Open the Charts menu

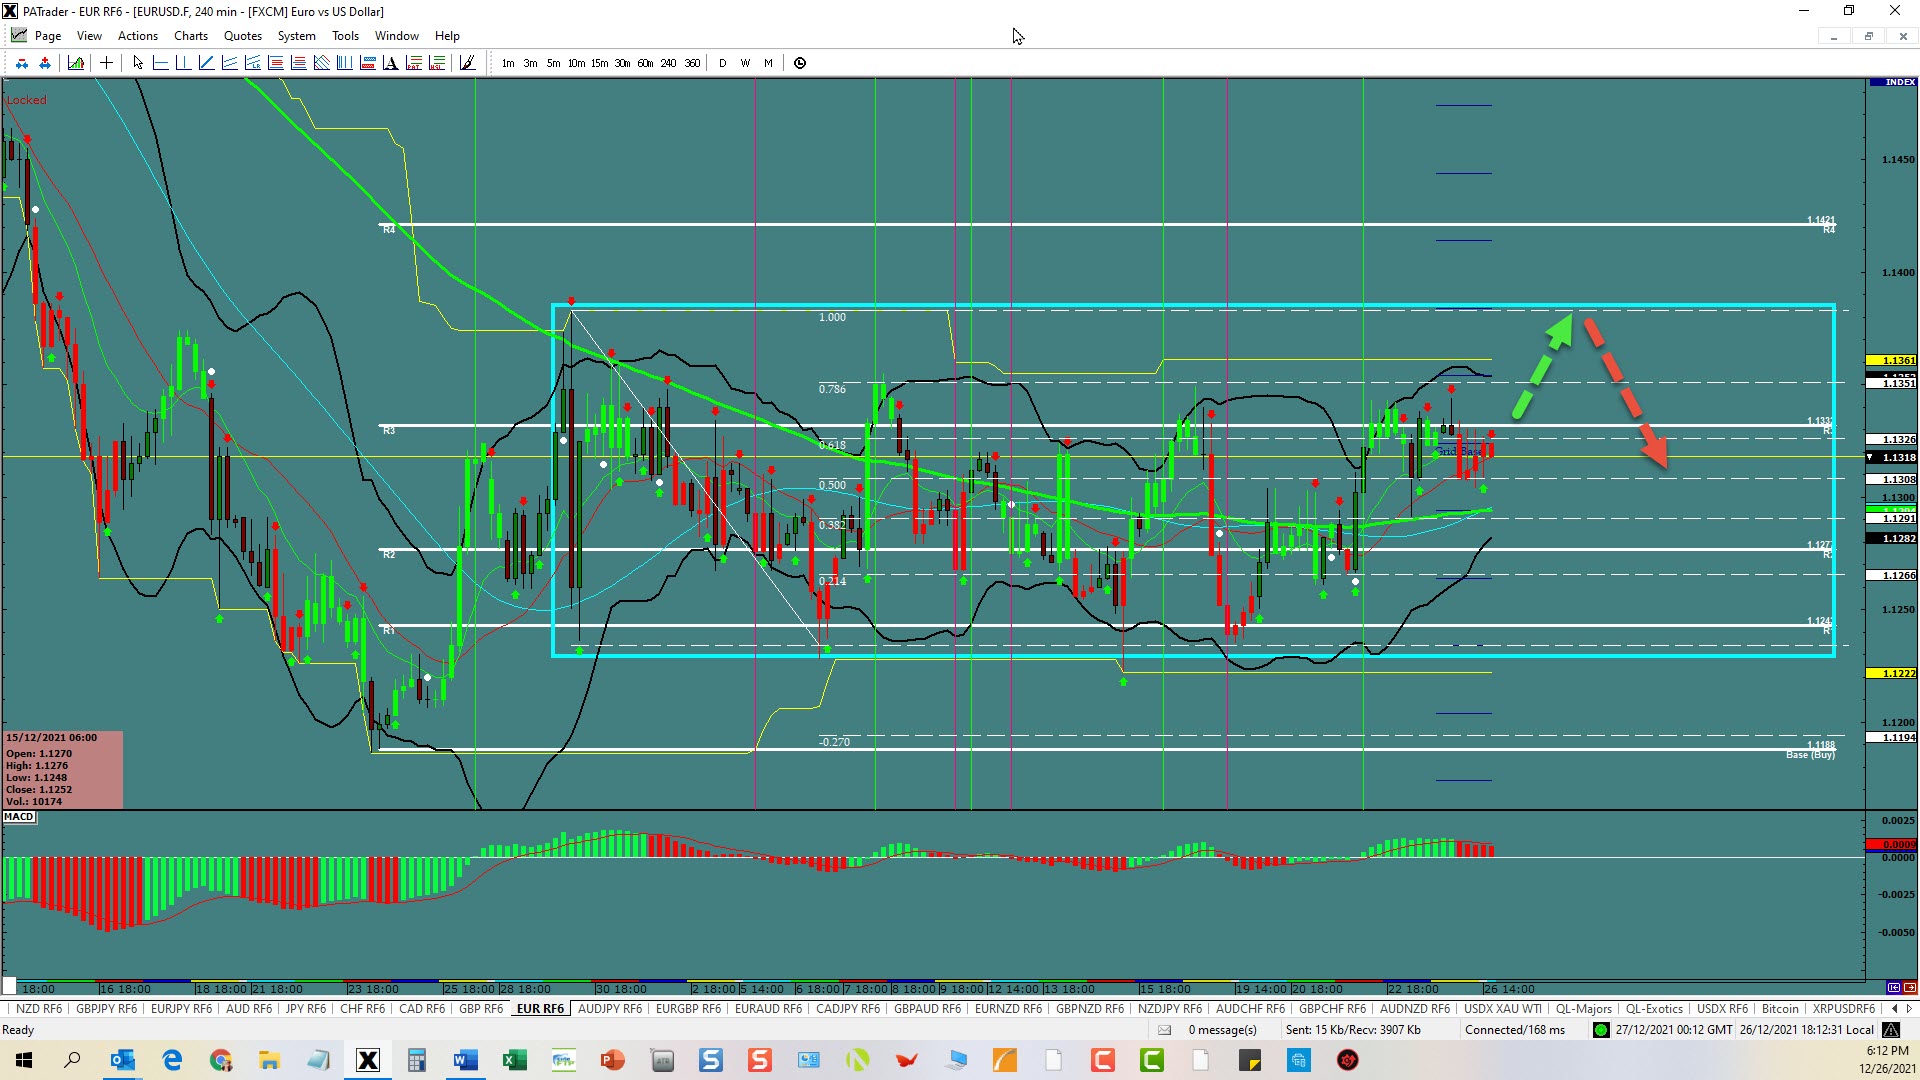coord(191,36)
